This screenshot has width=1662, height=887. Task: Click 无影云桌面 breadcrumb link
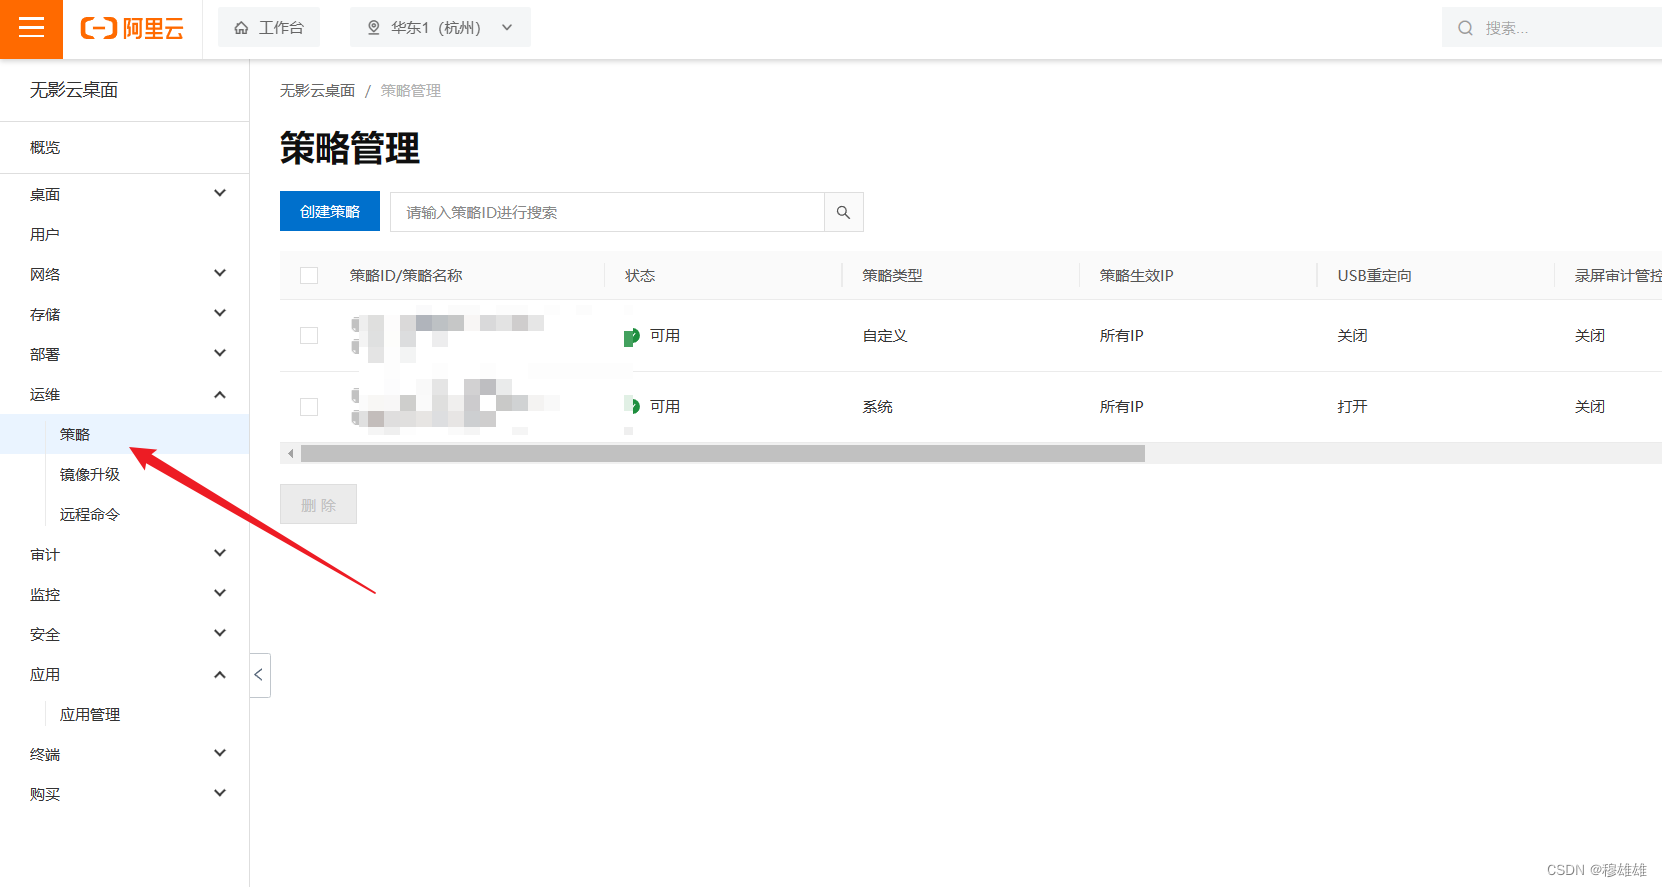[x=317, y=91]
